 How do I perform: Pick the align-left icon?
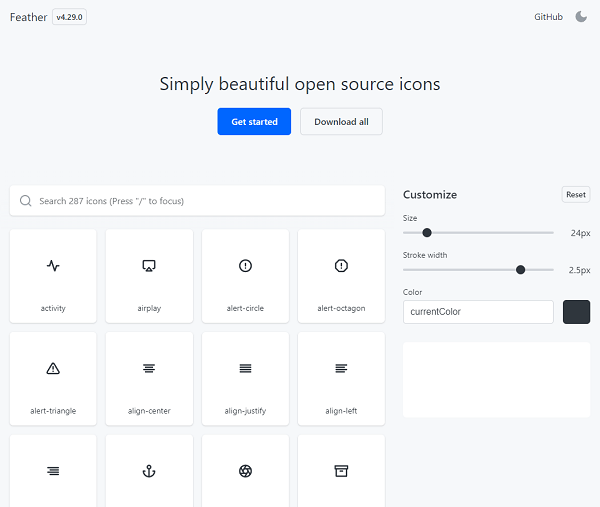pyautogui.click(x=341, y=378)
